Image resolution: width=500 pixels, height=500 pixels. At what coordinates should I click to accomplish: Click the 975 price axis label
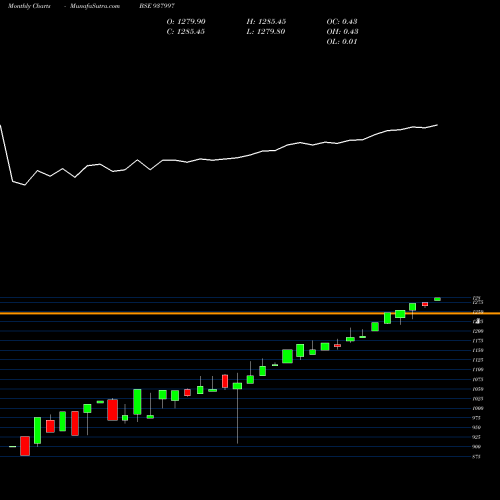[x=477, y=418]
